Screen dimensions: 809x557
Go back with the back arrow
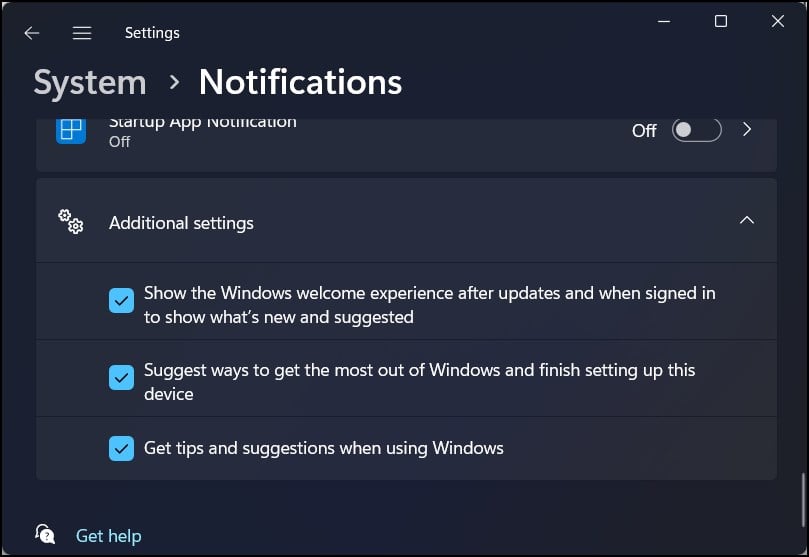(x=31, y=33)
